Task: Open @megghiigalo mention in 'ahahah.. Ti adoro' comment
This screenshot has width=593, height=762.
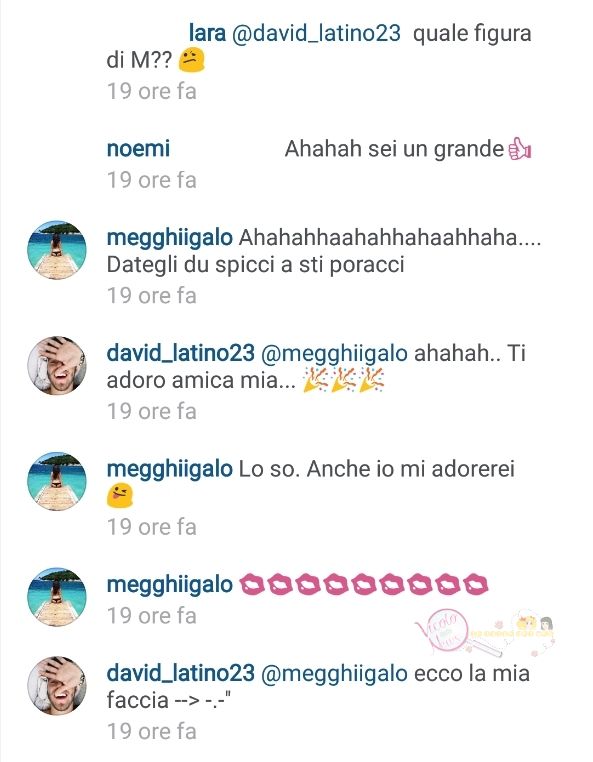Action: pyautogui.click(x=334, y=354)
